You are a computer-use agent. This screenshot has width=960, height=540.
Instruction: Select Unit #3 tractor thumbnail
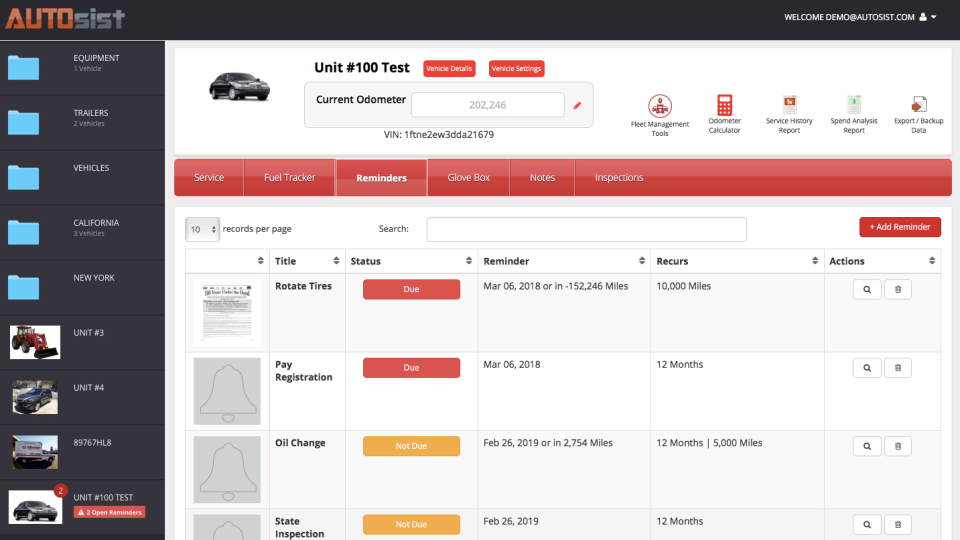pos(35,342)
